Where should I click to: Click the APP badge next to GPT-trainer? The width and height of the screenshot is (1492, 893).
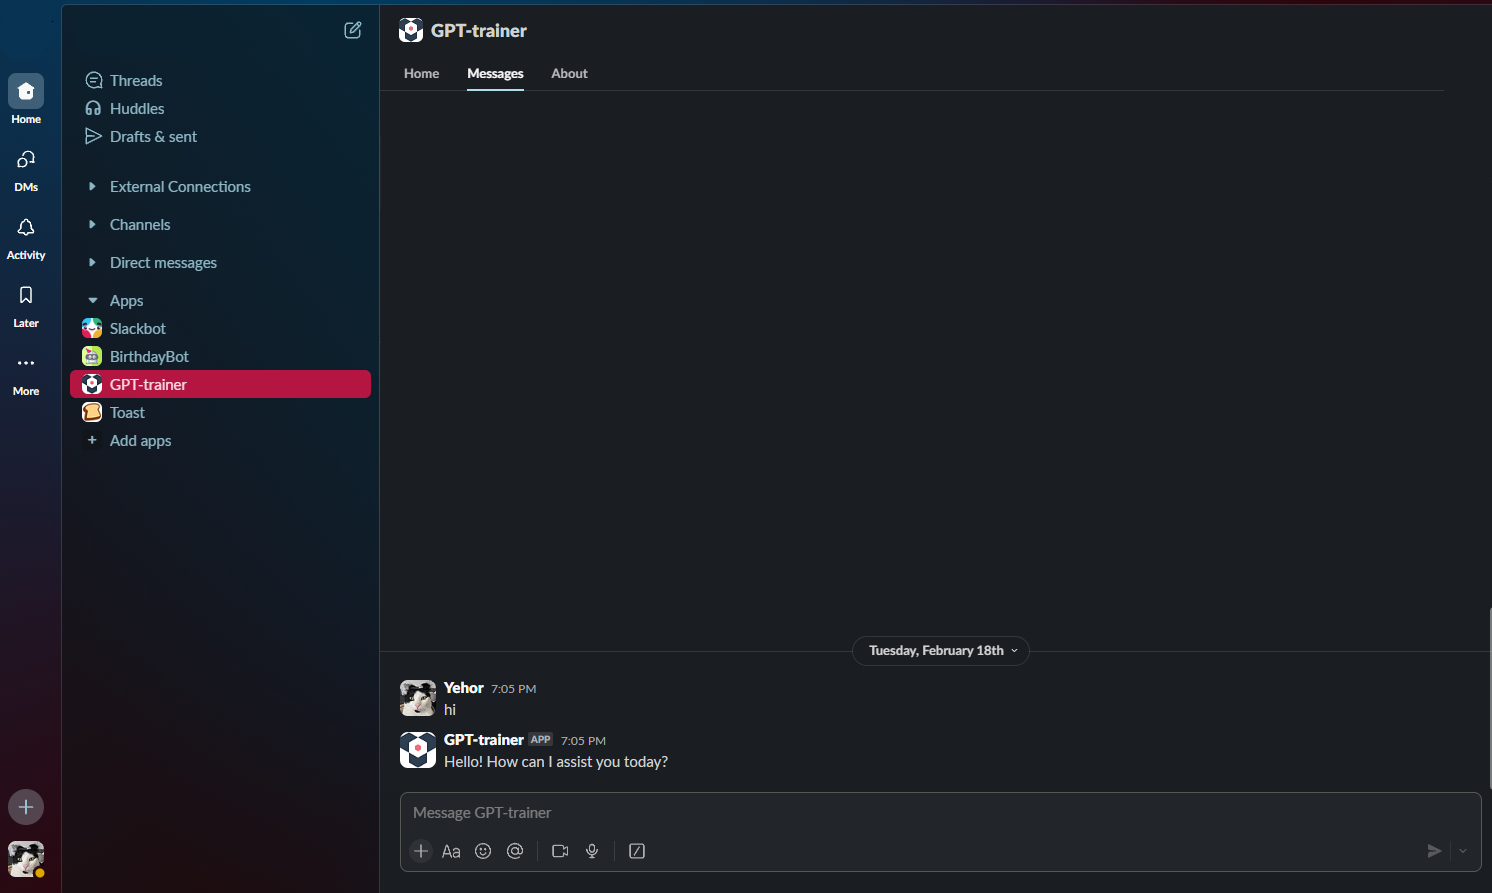point(540,740)
